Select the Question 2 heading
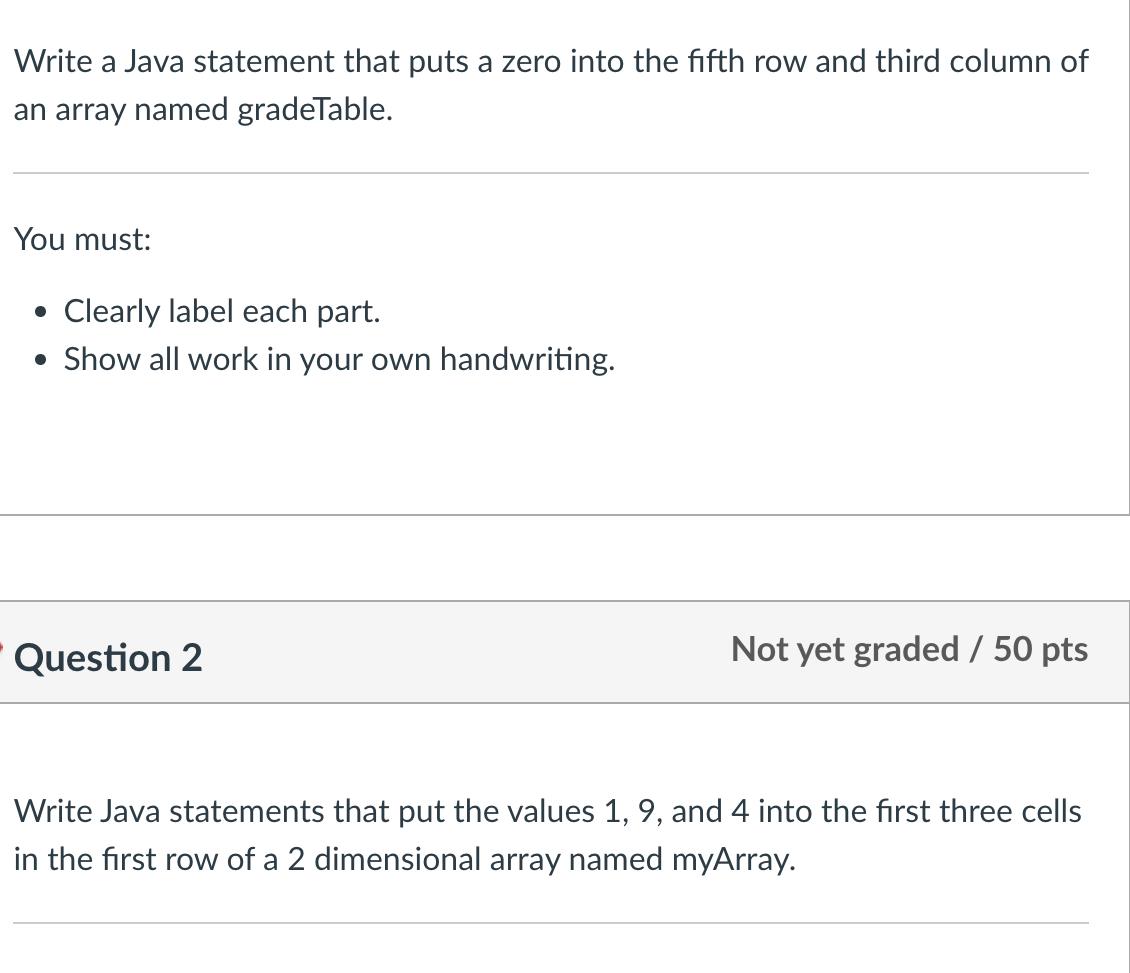The width and height of the screenshot is (1130, 973). pos(108,658)
